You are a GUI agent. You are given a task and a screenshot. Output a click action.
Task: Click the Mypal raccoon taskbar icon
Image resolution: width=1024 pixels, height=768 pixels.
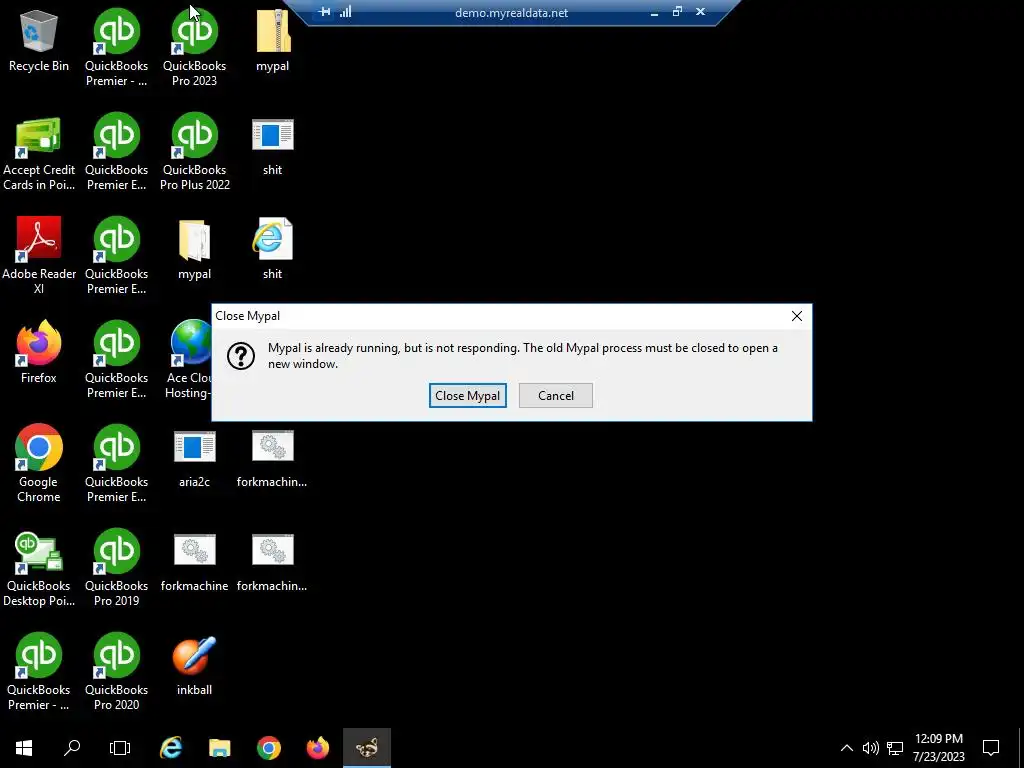[367, 748]
